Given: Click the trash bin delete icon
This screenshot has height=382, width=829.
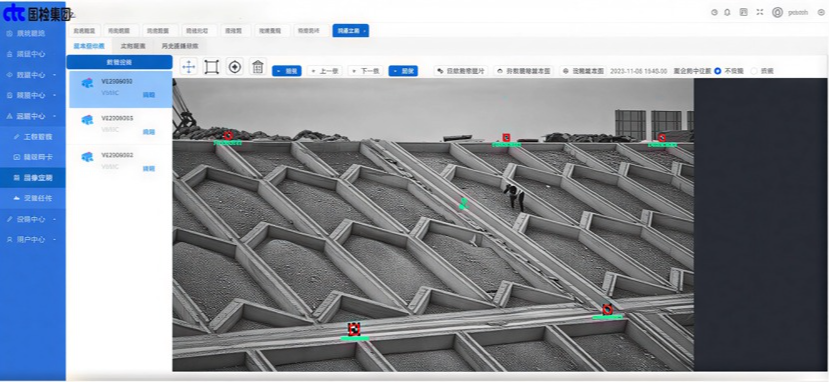Looking at the screenshot, I should tap(257, 67).
